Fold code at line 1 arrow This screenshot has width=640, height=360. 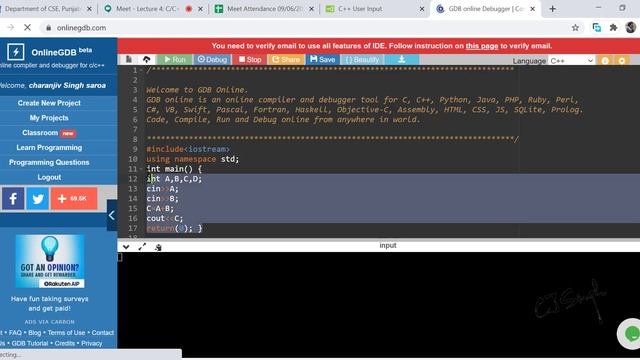(x=141, y=70)
